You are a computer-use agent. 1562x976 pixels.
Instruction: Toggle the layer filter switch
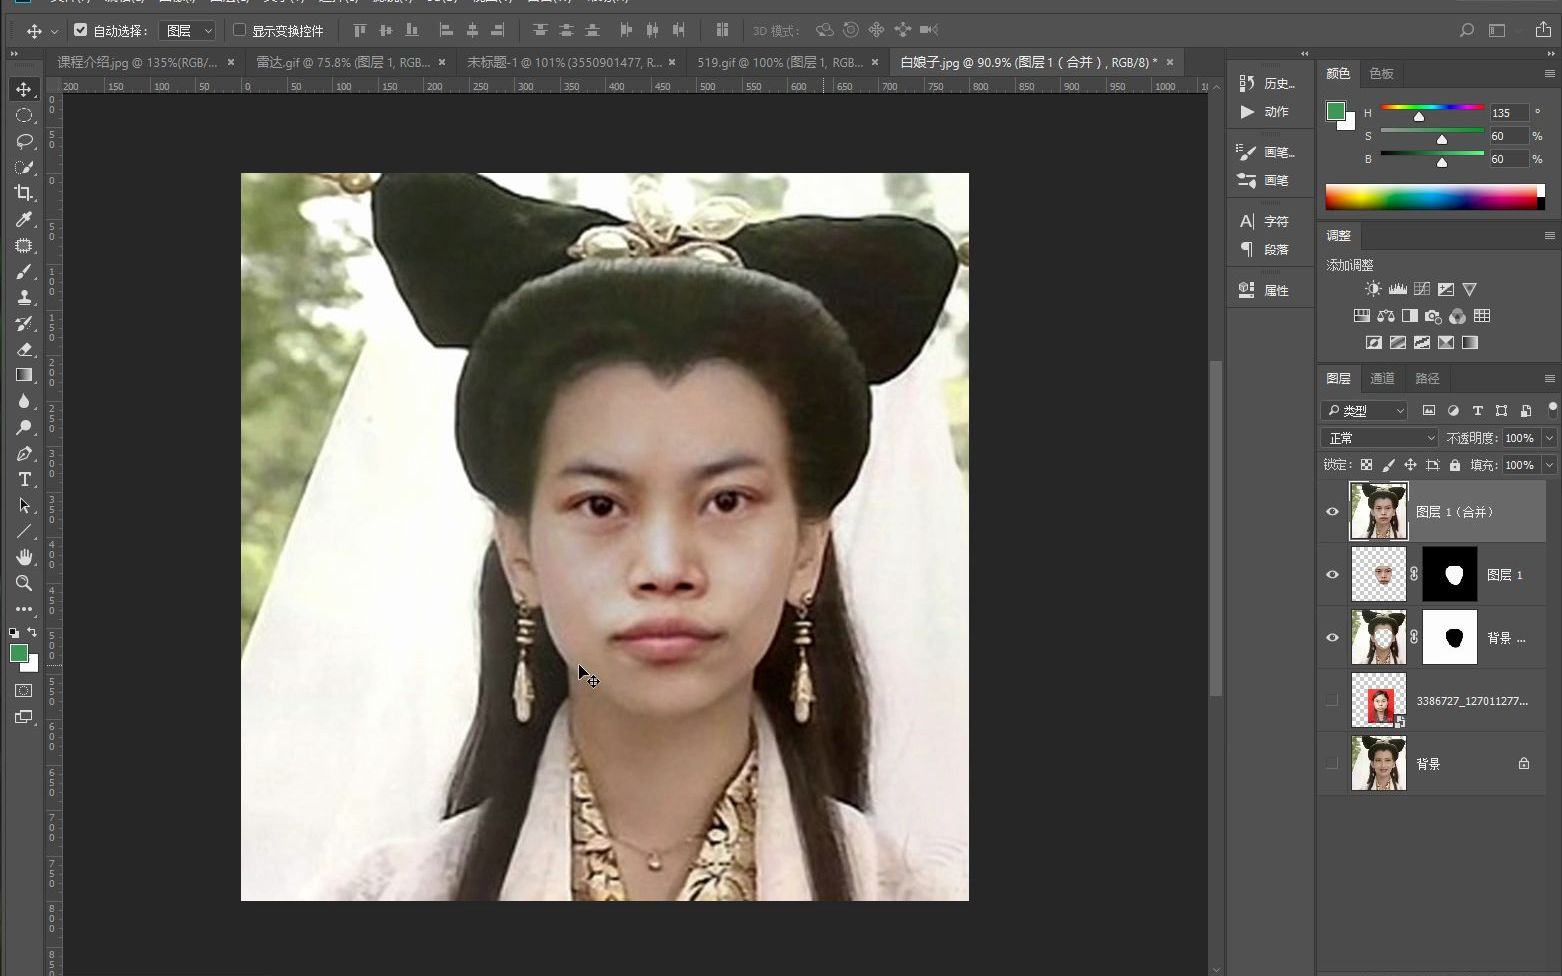1552,408
